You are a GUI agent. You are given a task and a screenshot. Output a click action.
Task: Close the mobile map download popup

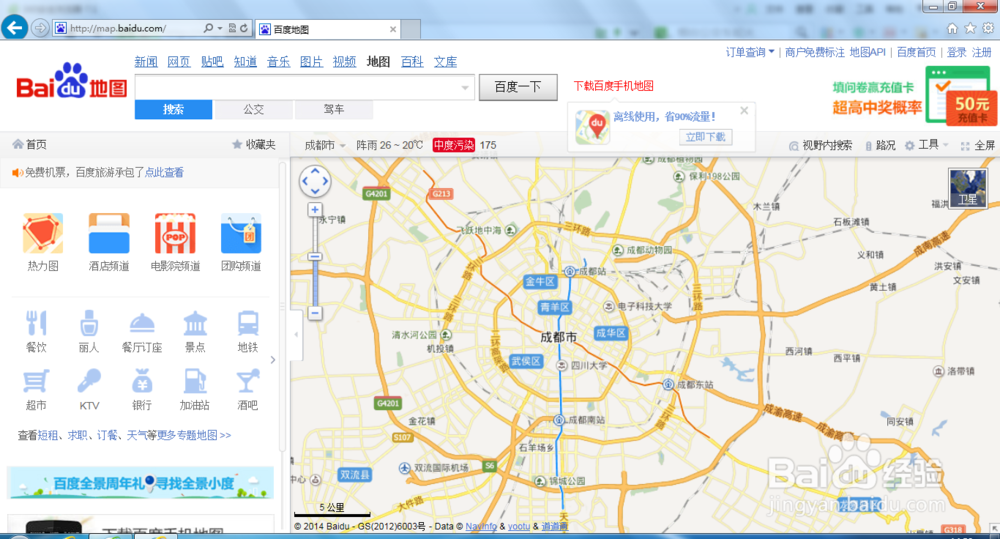[744, 110]
